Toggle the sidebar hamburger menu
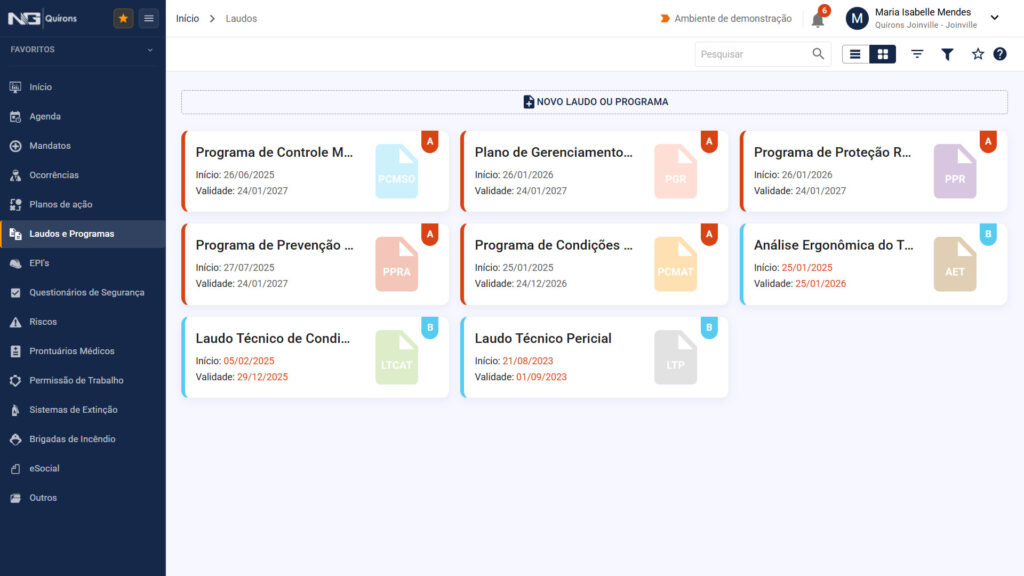 click(x=149, y=18)
